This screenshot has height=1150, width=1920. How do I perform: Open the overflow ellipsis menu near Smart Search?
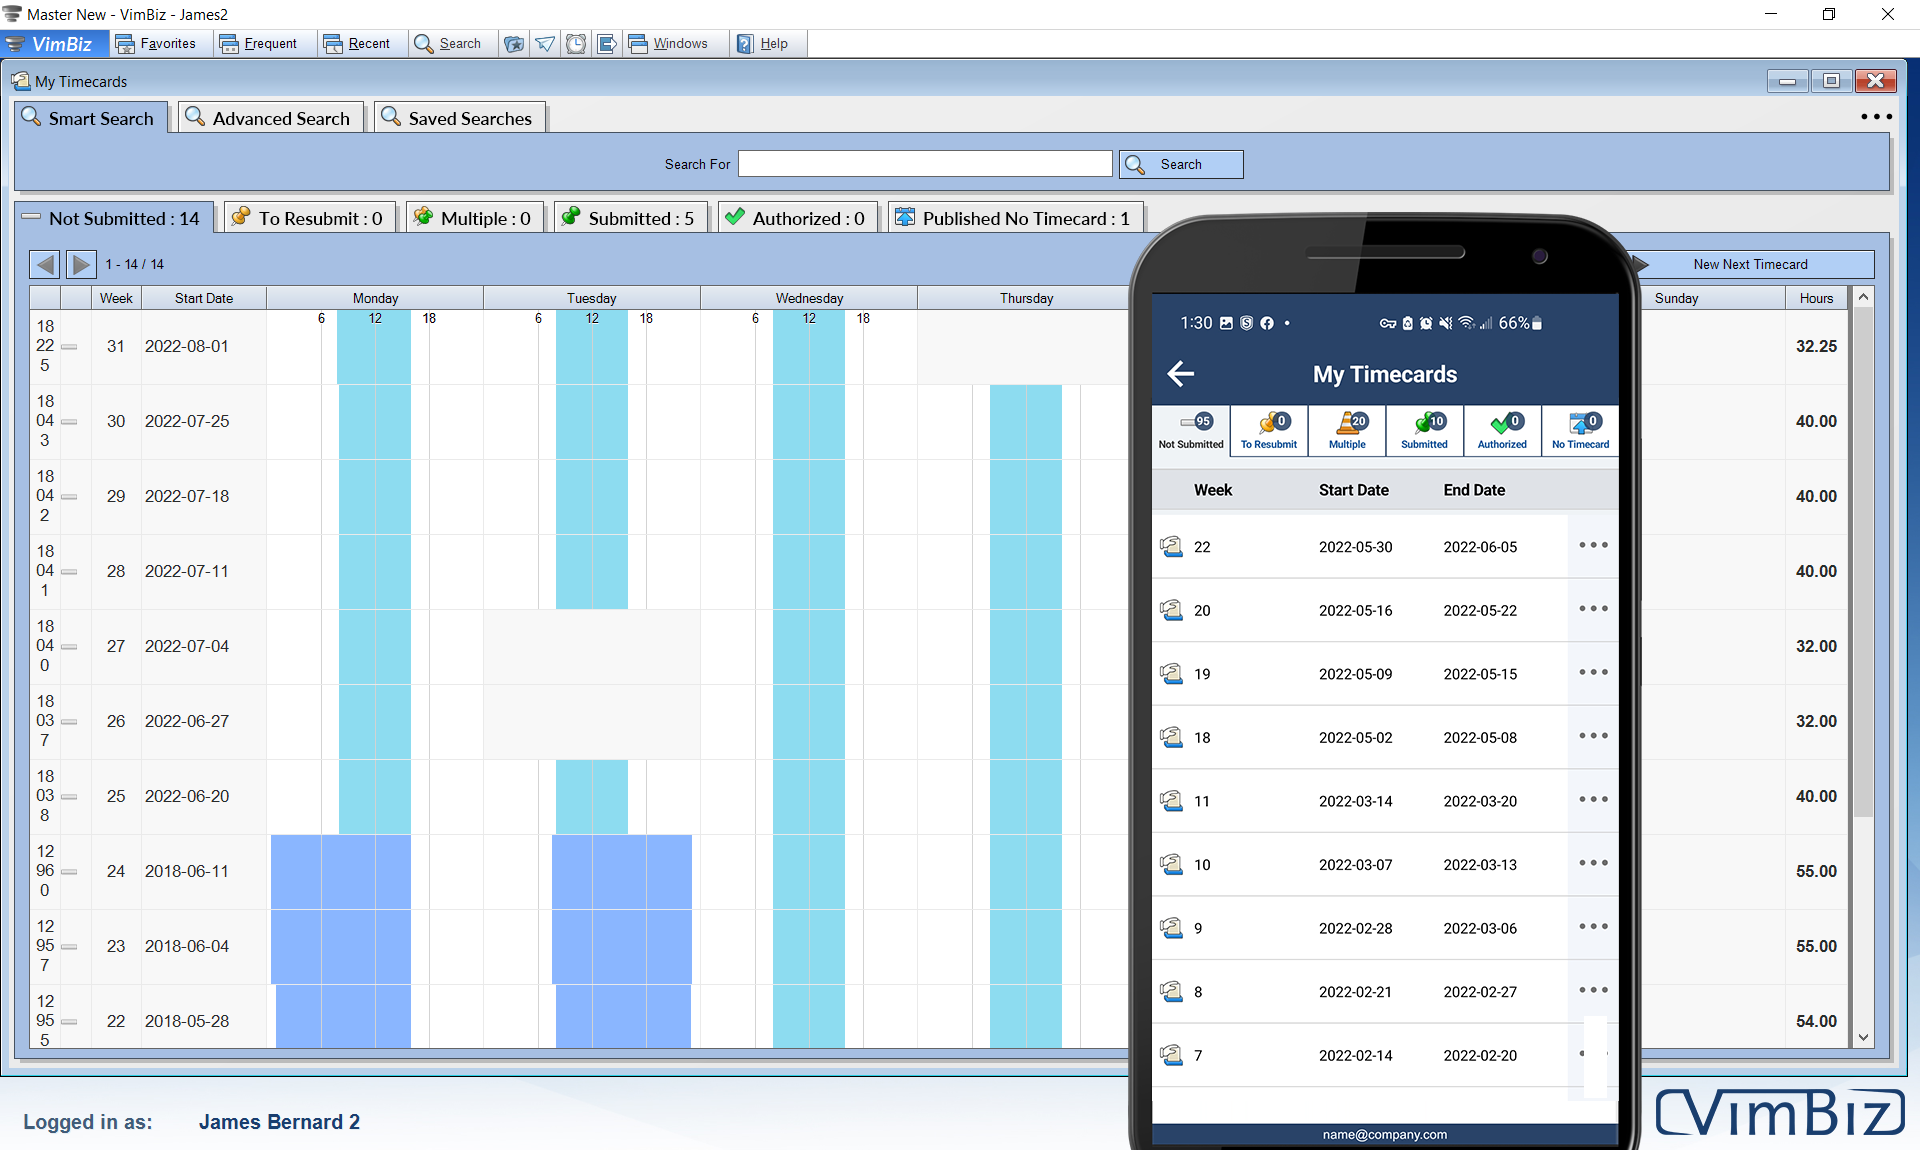pyautogui.click(x=1876, y=117)
